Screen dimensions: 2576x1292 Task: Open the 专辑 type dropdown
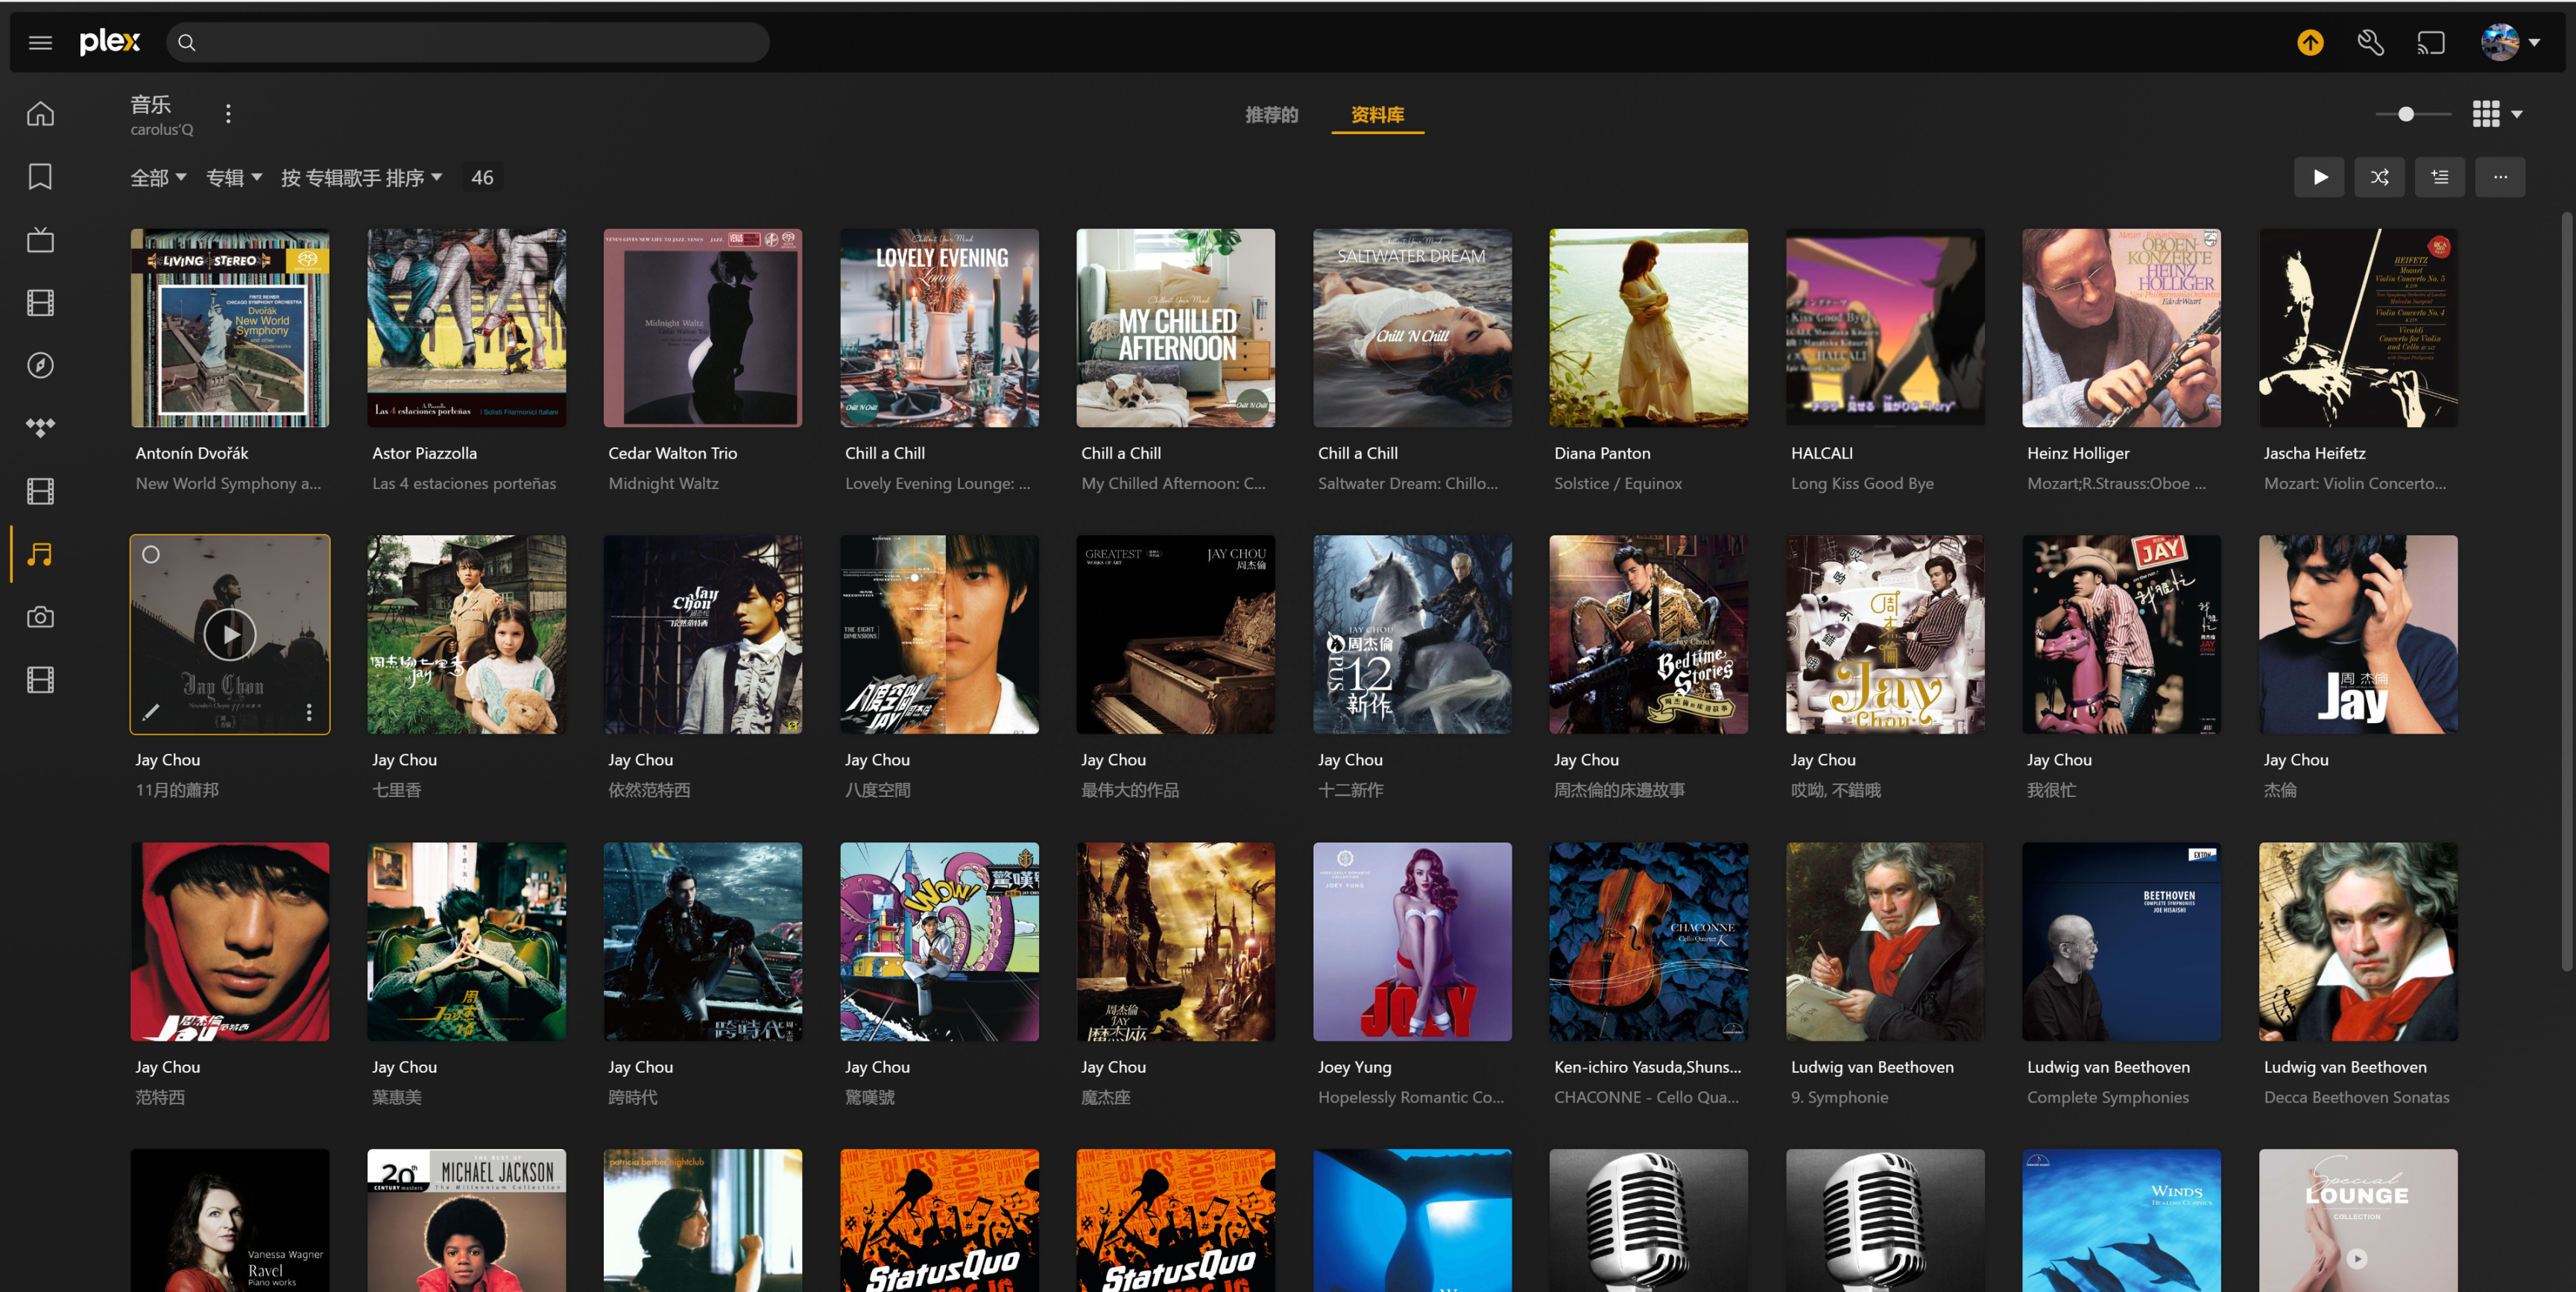tap(233, 178)
